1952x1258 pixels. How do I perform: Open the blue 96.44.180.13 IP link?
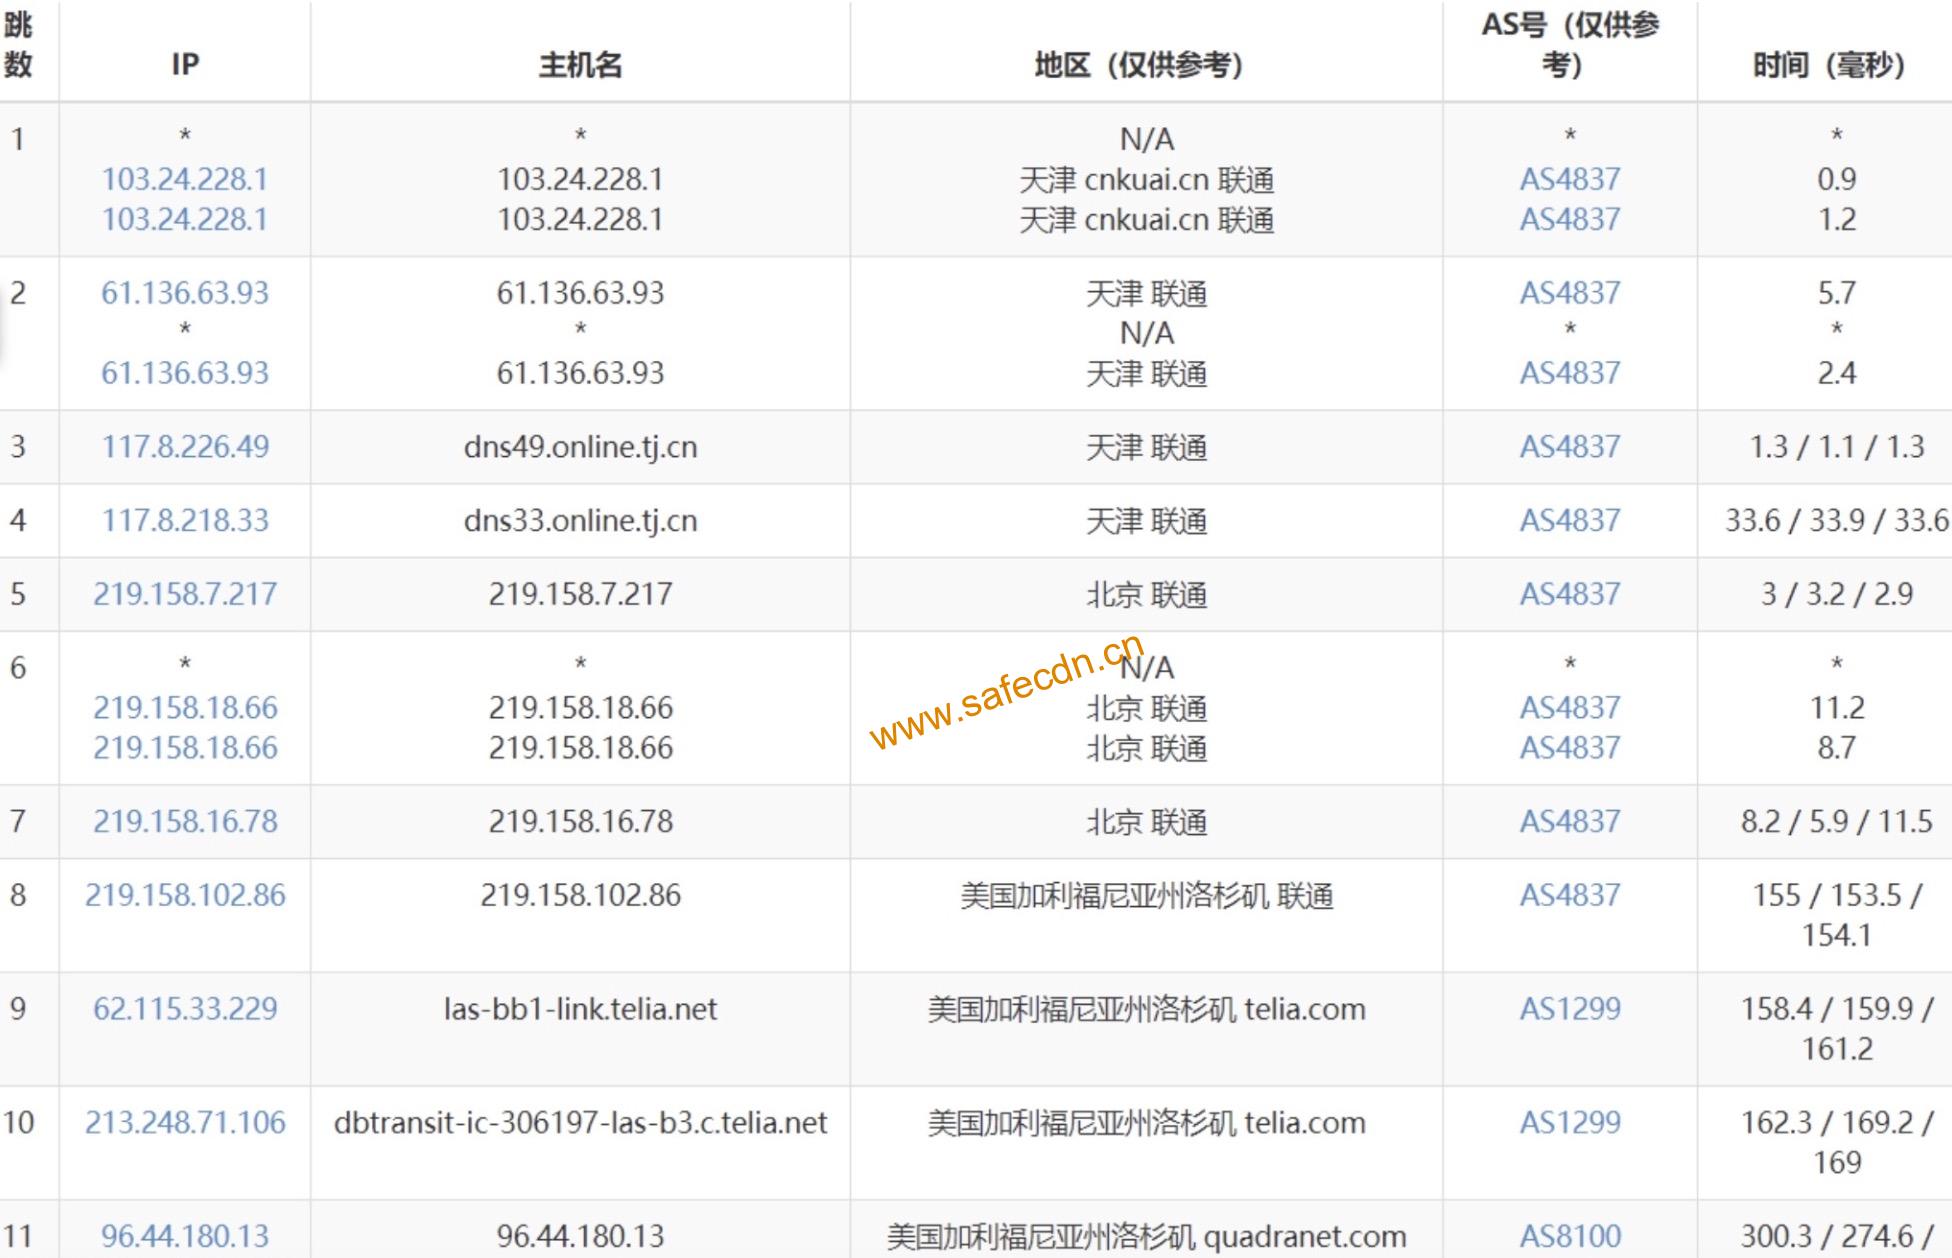tap(185, 1236)
